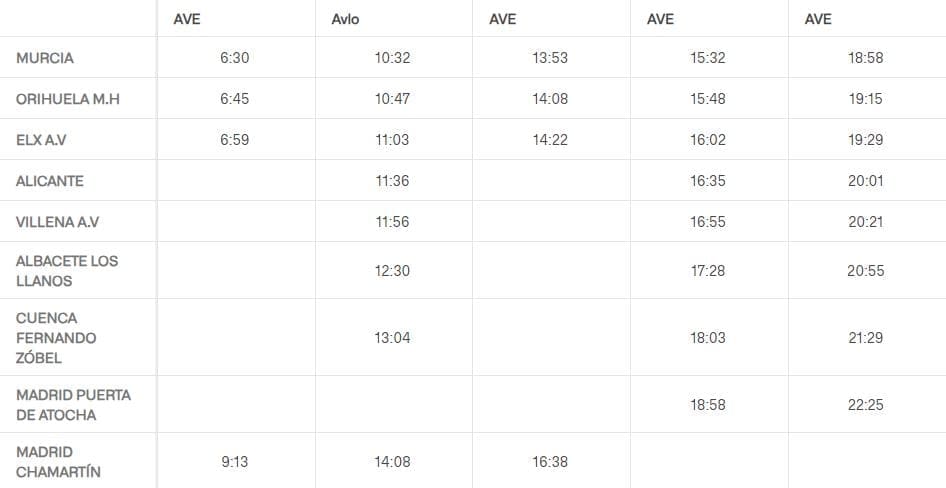
Task: Select the CUENCA FERNANDO ZÓBEL station label
Action: [56, 338]
